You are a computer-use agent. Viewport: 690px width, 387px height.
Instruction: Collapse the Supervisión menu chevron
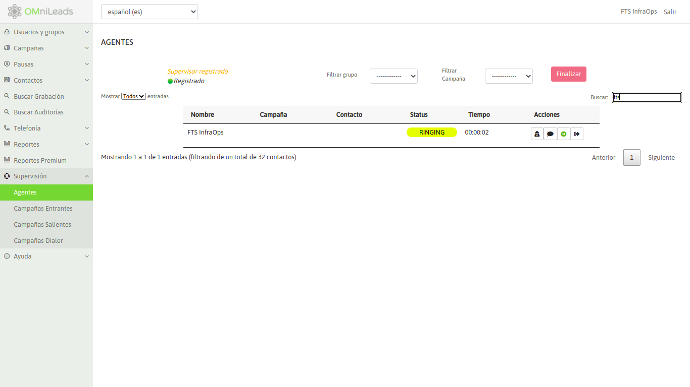point(87,176)
